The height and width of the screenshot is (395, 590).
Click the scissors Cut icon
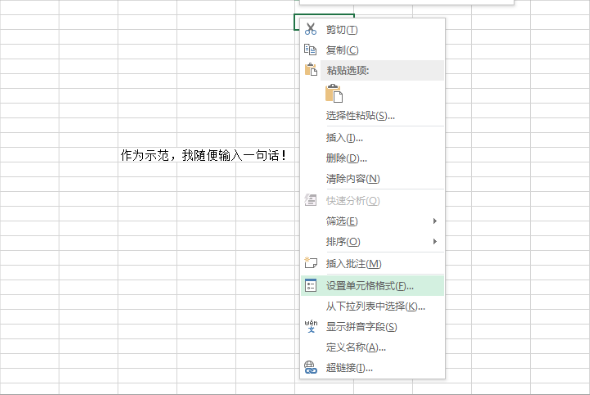(x=310, y=29)
